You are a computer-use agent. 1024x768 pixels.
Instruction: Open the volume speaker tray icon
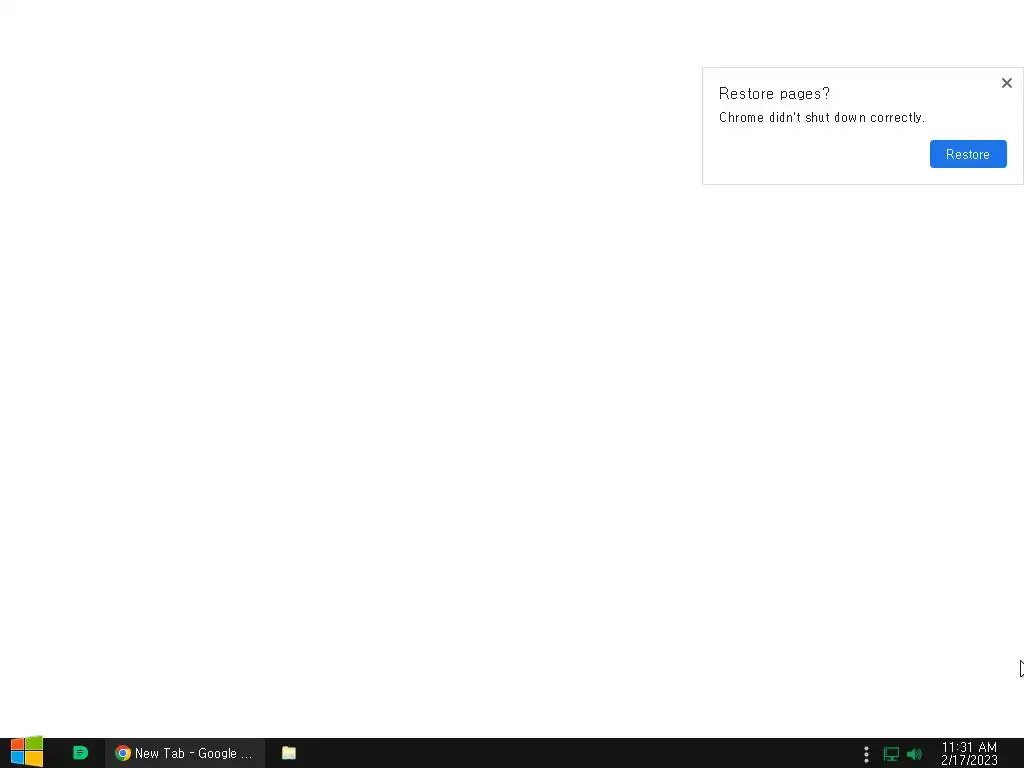(914, 754)
